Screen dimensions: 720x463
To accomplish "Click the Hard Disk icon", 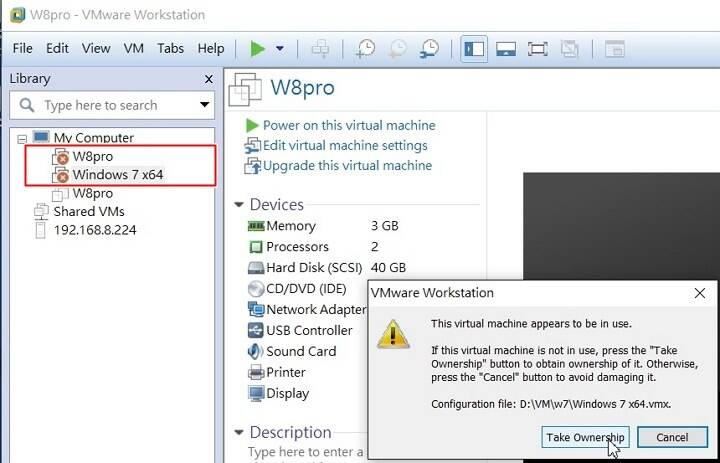I will 256,268.
